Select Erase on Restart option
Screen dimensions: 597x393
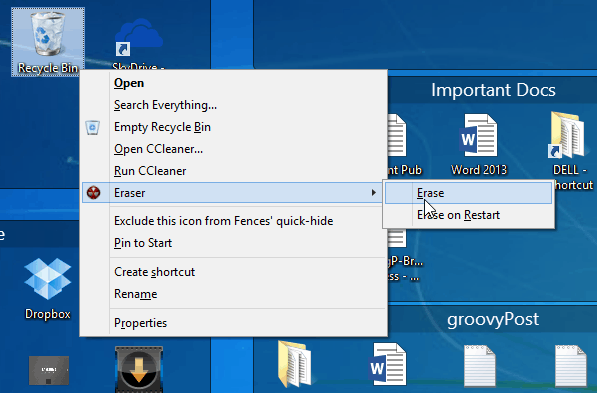468,215
